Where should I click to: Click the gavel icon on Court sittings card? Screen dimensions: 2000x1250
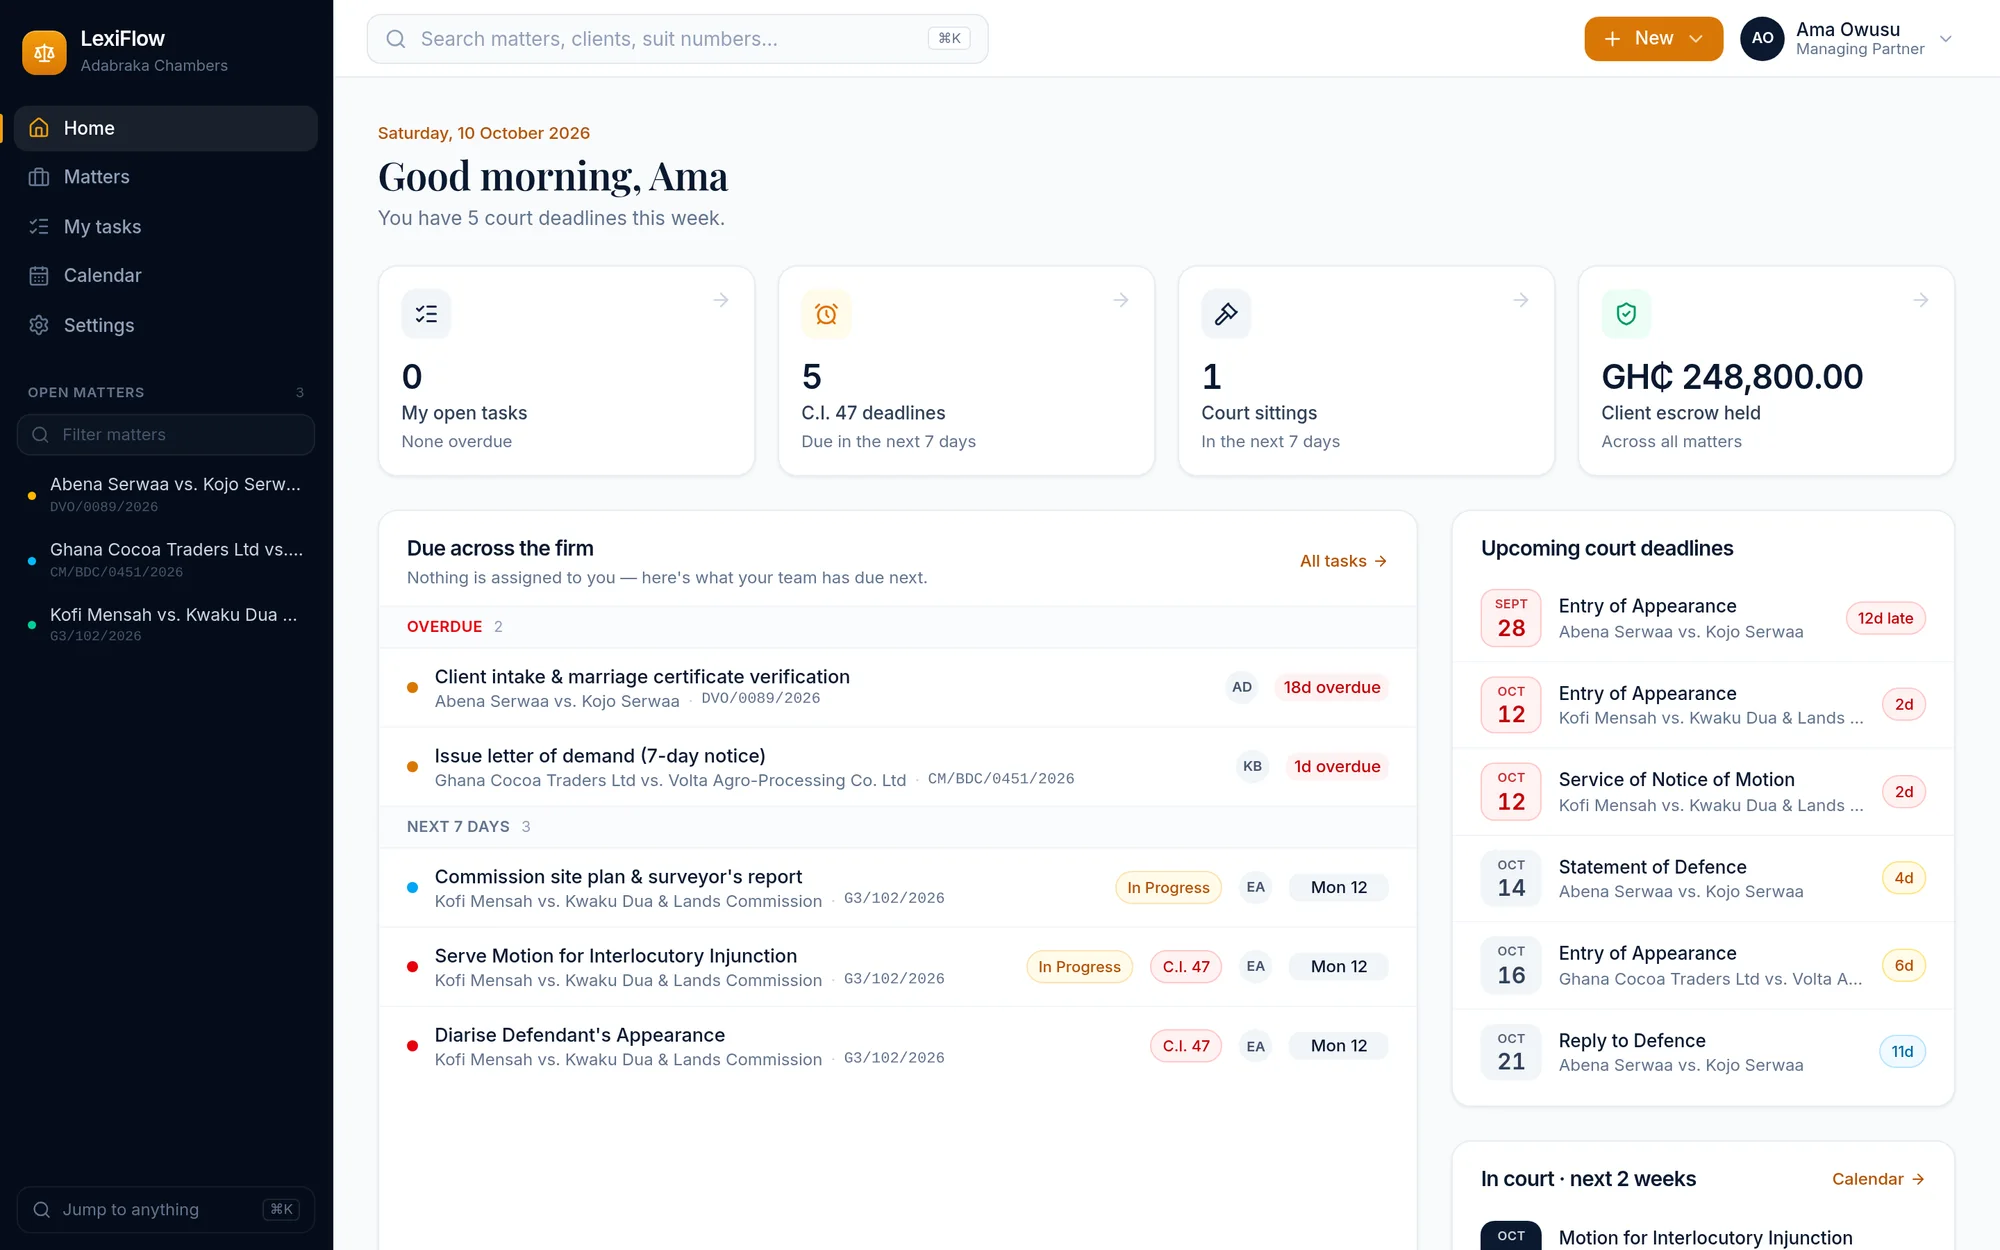tap(1226, 314)
